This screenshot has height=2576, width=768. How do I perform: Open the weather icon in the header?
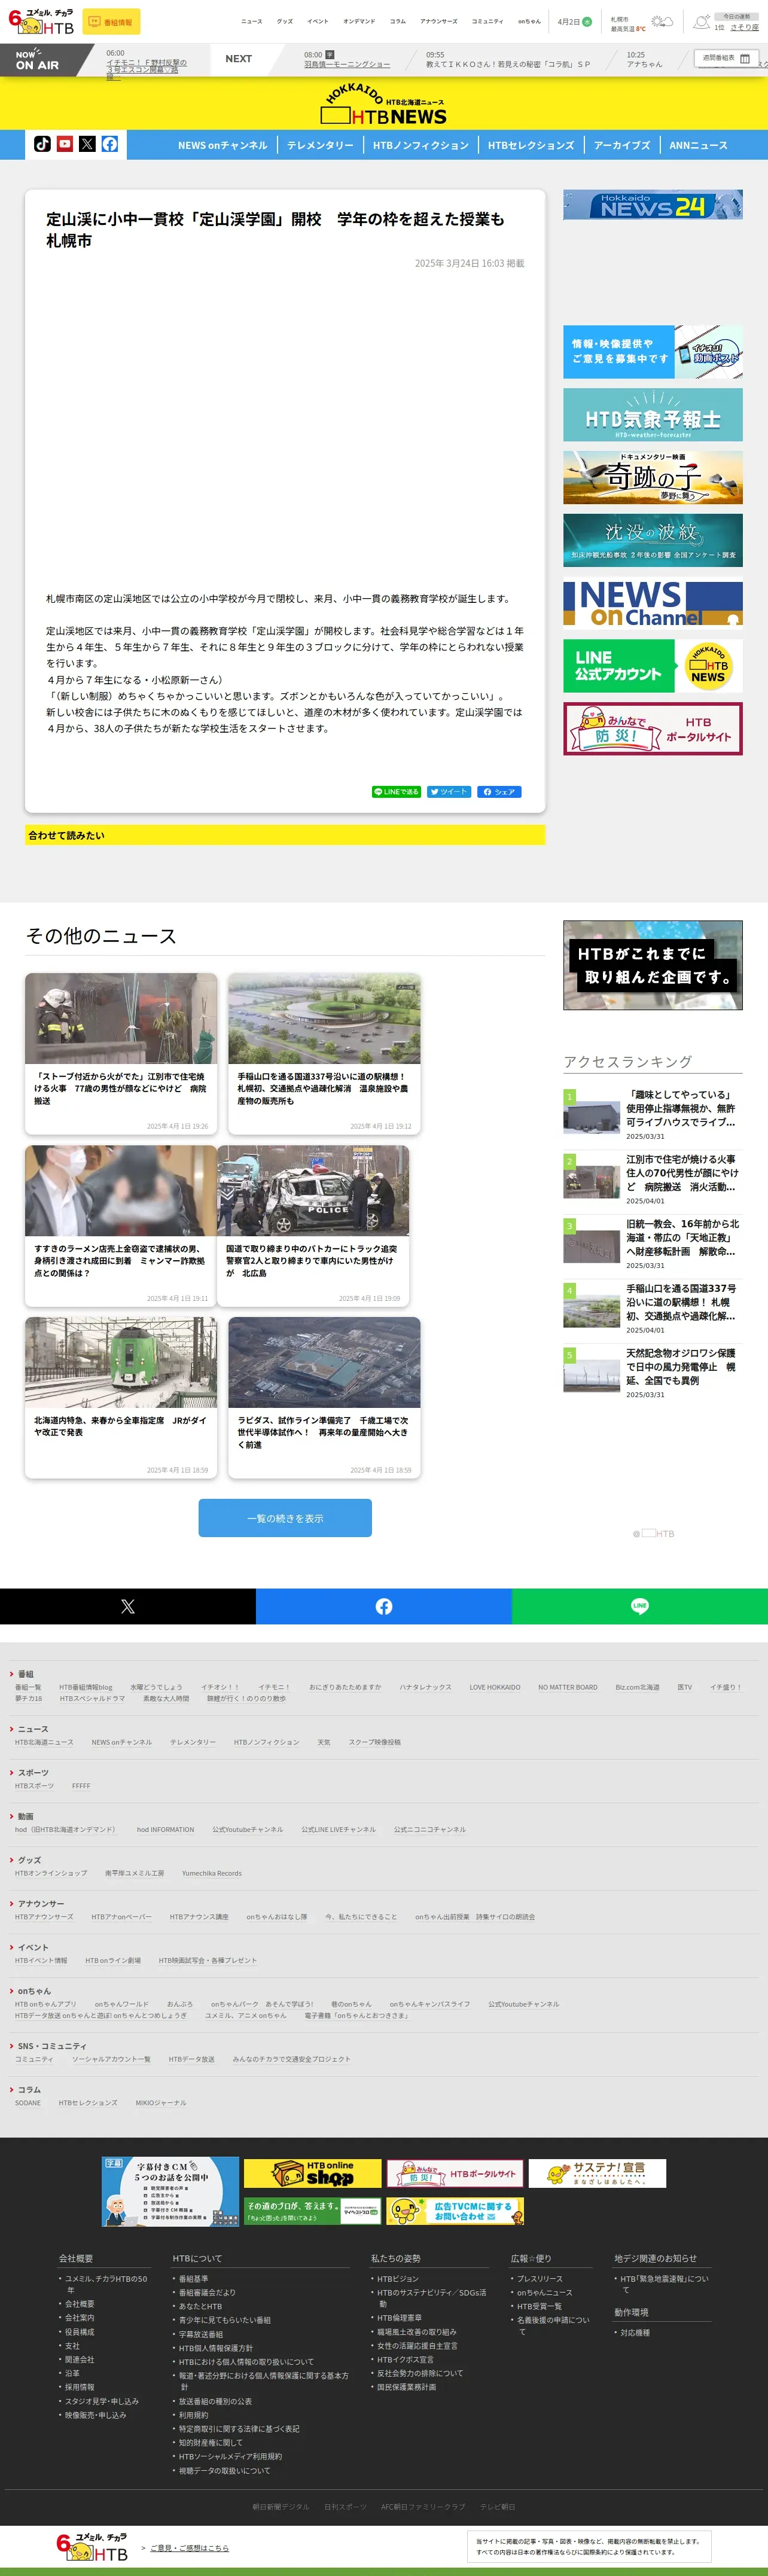[x=662, y=21]
